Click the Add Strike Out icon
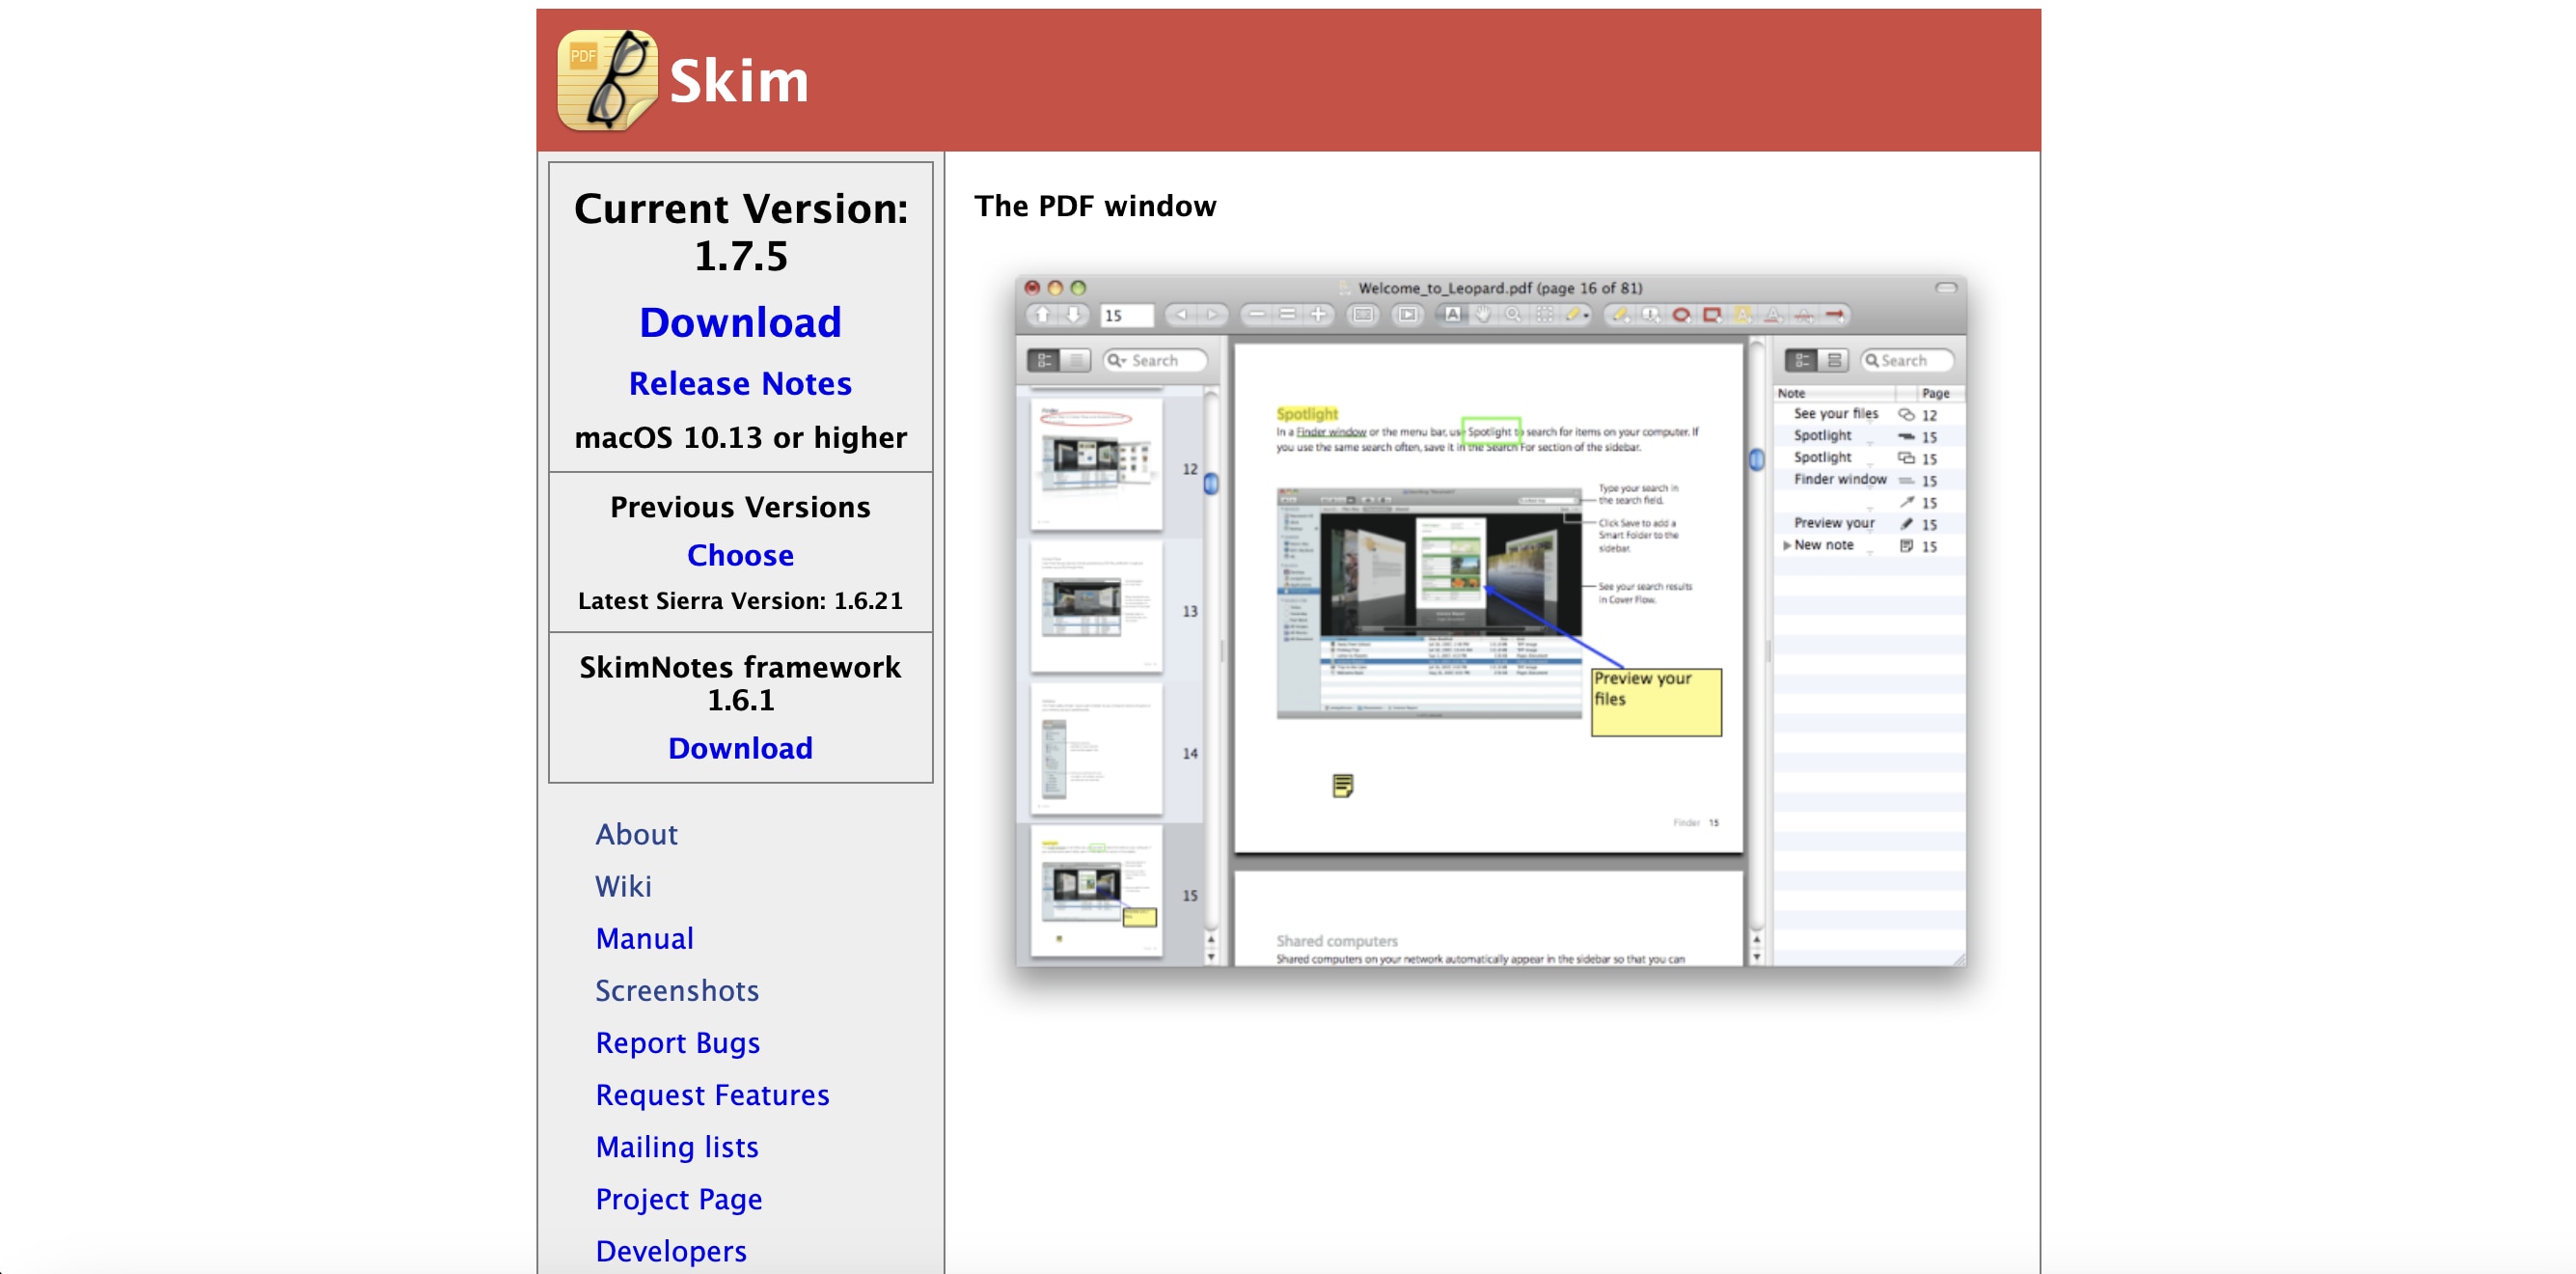The height and width of the screenshot is (1274, 2576). coord(1804,315)
